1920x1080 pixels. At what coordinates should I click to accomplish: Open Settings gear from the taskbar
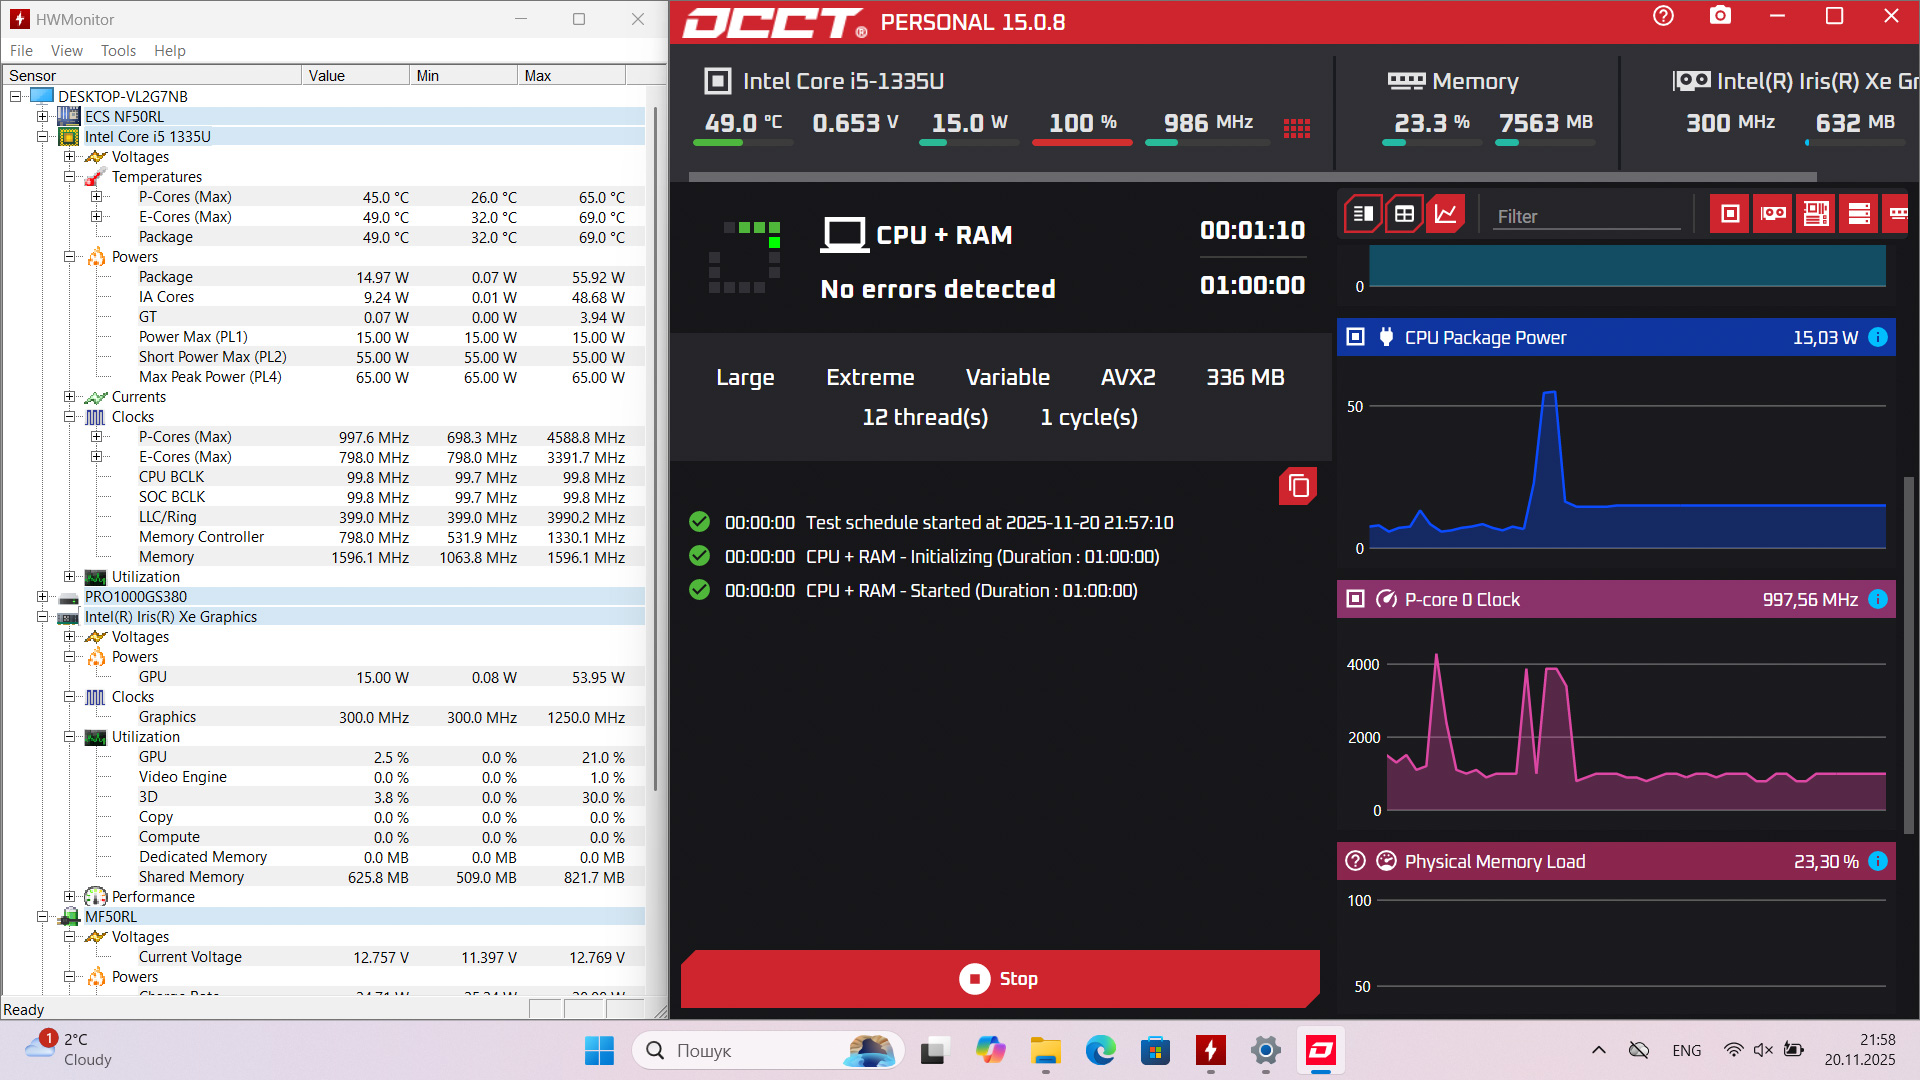1265,1050
